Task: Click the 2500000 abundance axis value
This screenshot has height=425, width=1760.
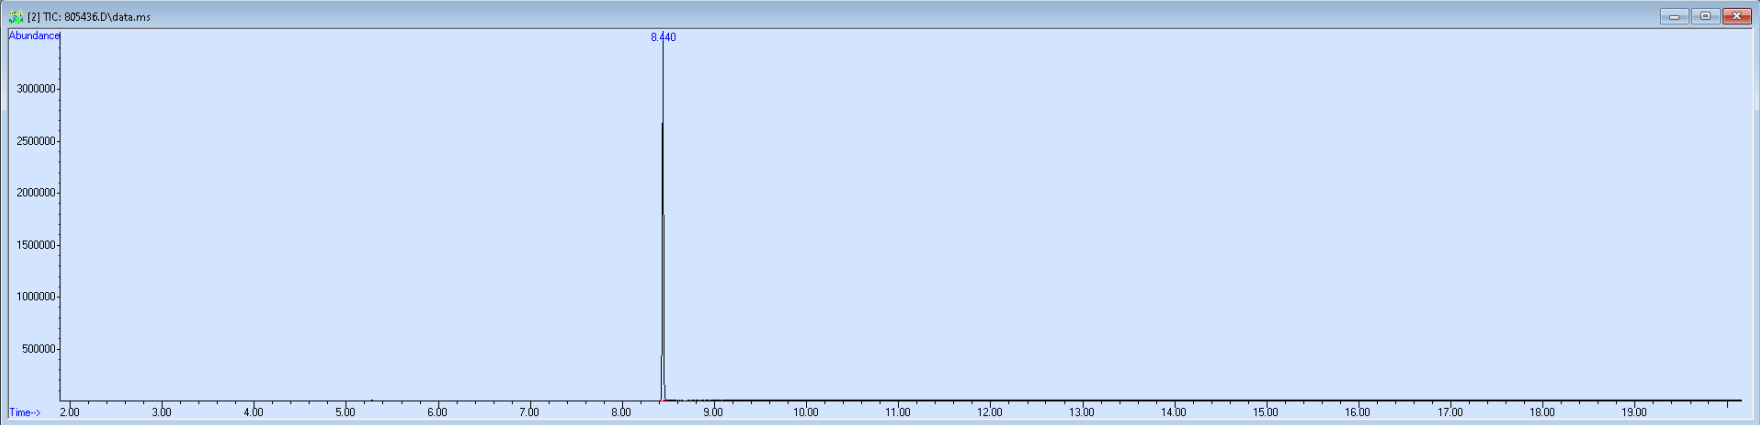Action: [x=35, y=141]
